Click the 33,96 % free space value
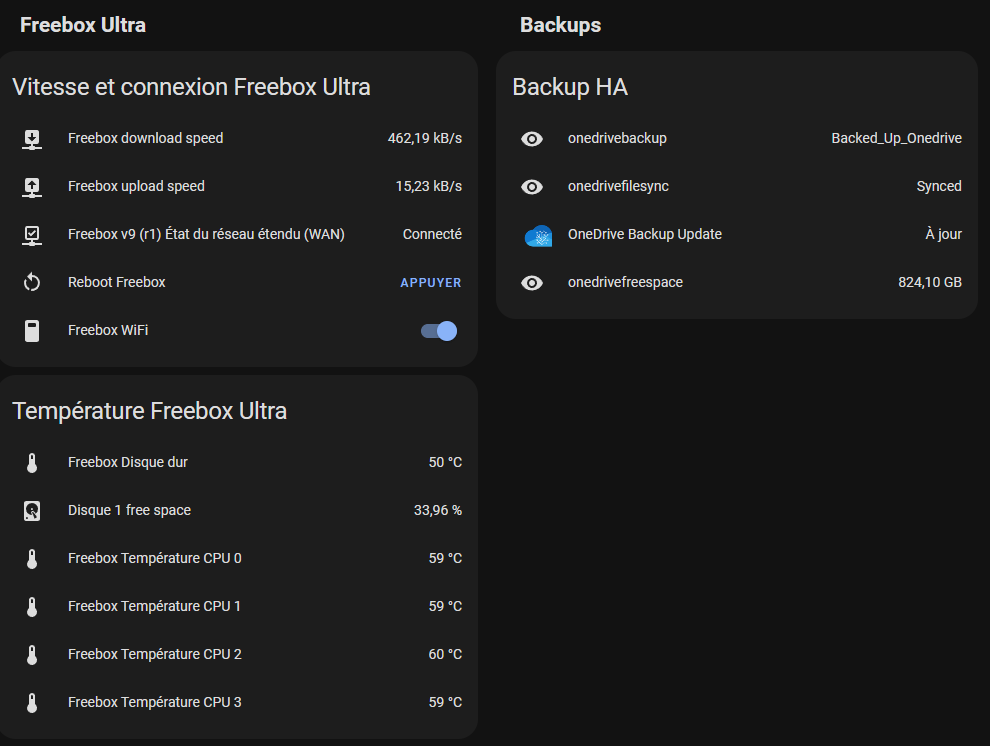This screenshot has width=990, height=746. [438, 510]
